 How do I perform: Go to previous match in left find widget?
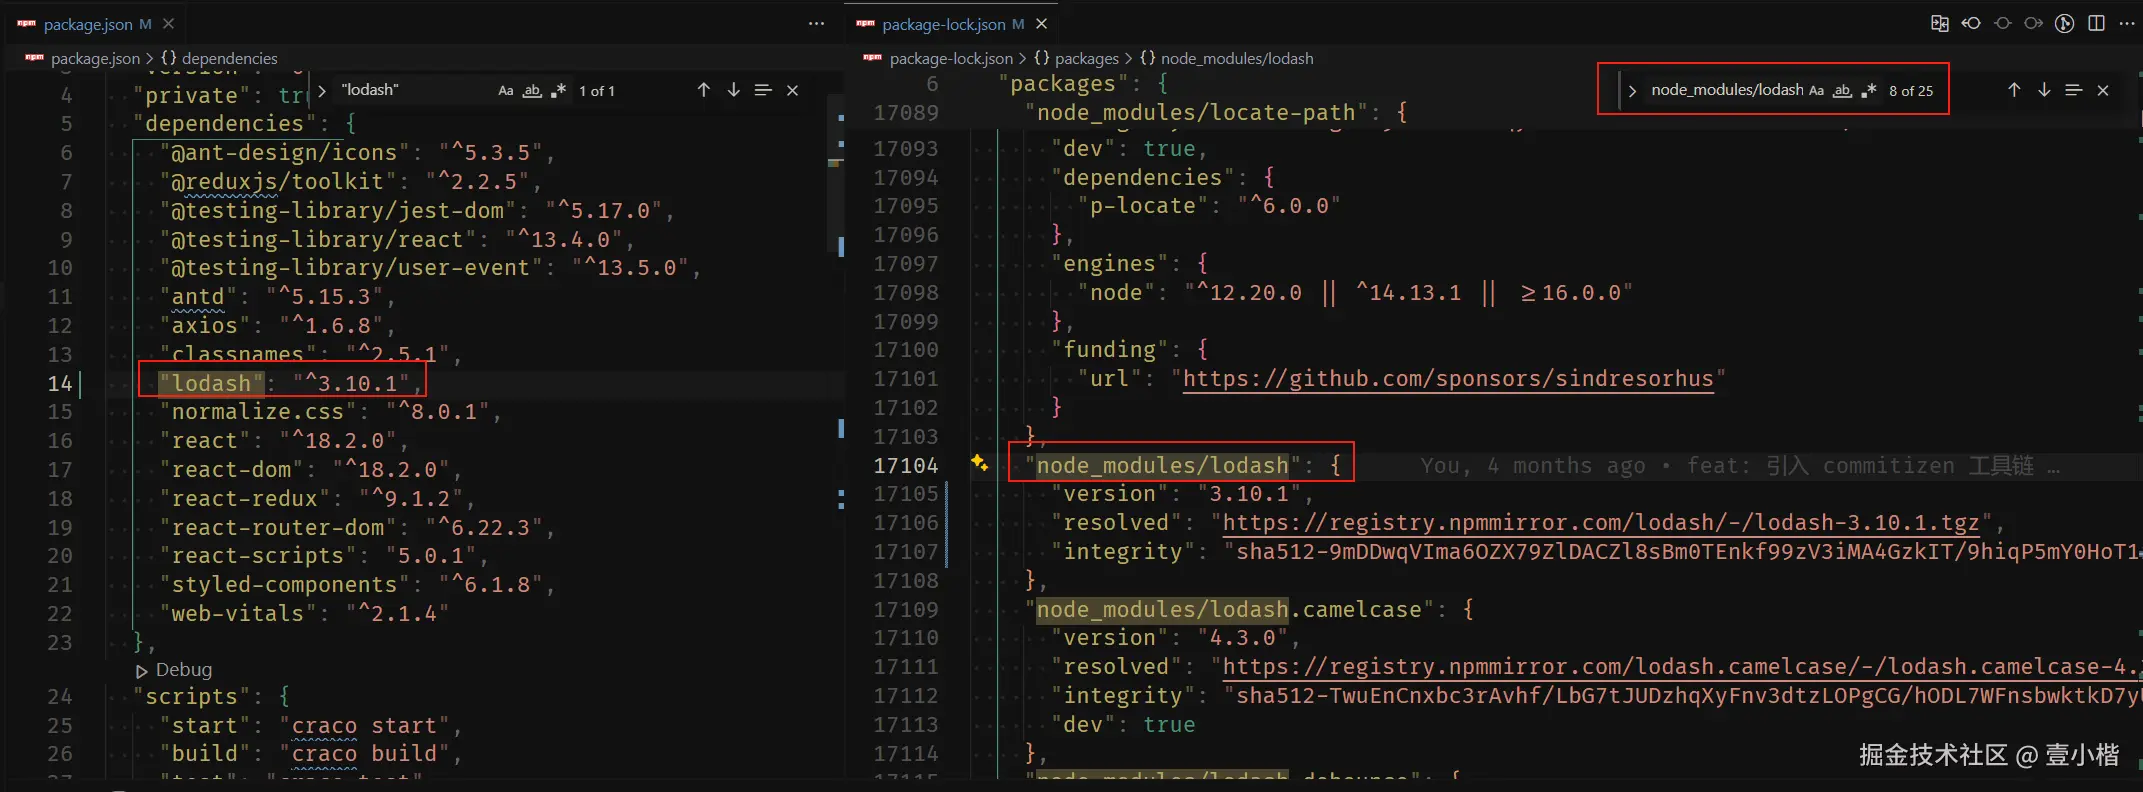(704, 90)
